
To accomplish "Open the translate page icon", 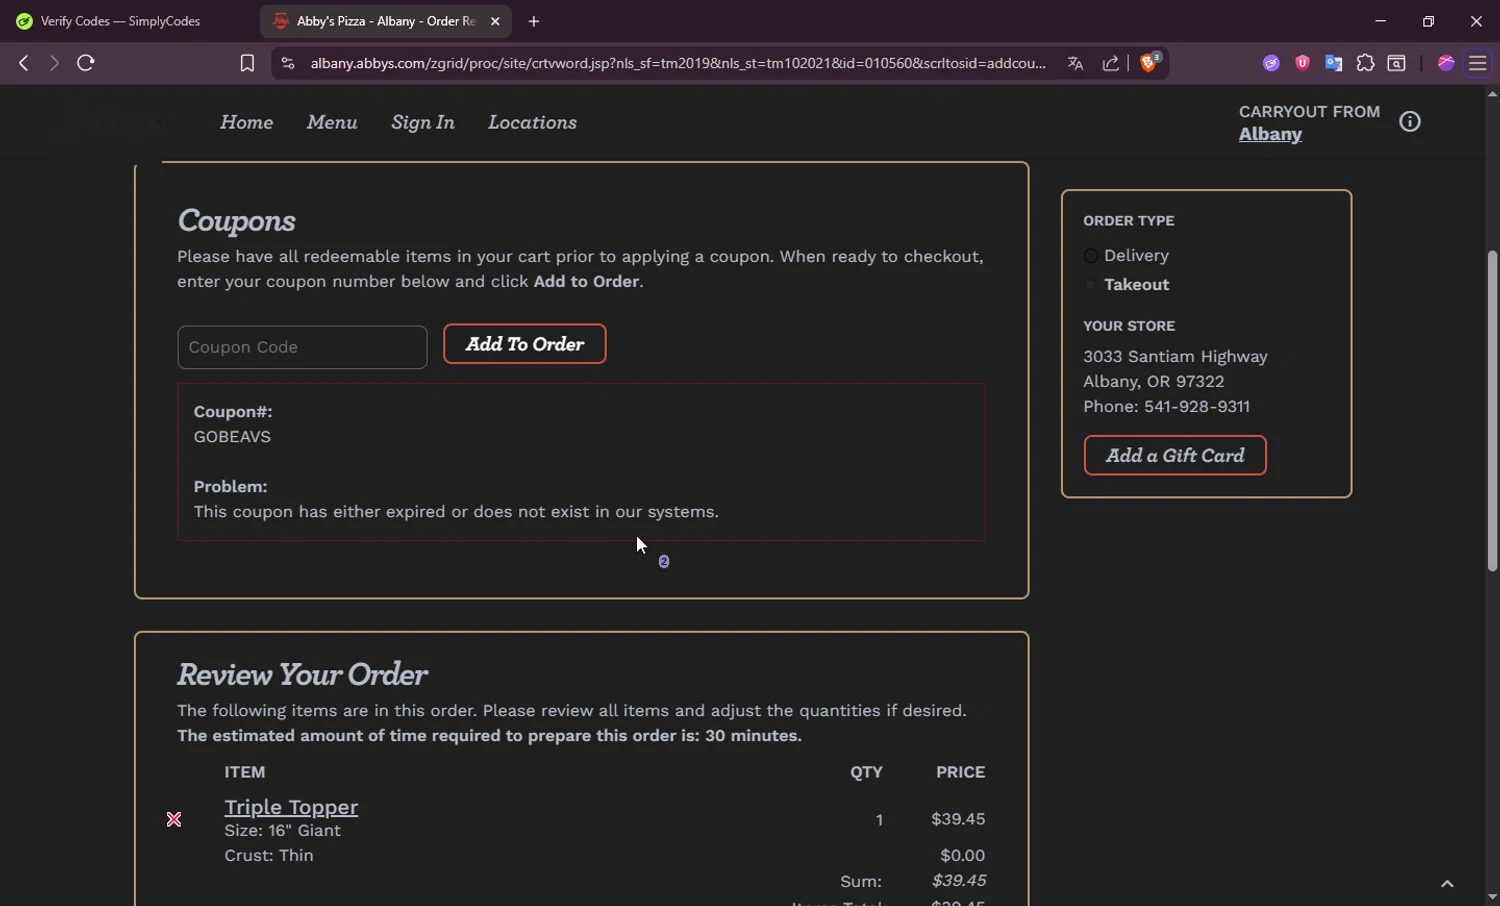I will (x=1075, y=63).
